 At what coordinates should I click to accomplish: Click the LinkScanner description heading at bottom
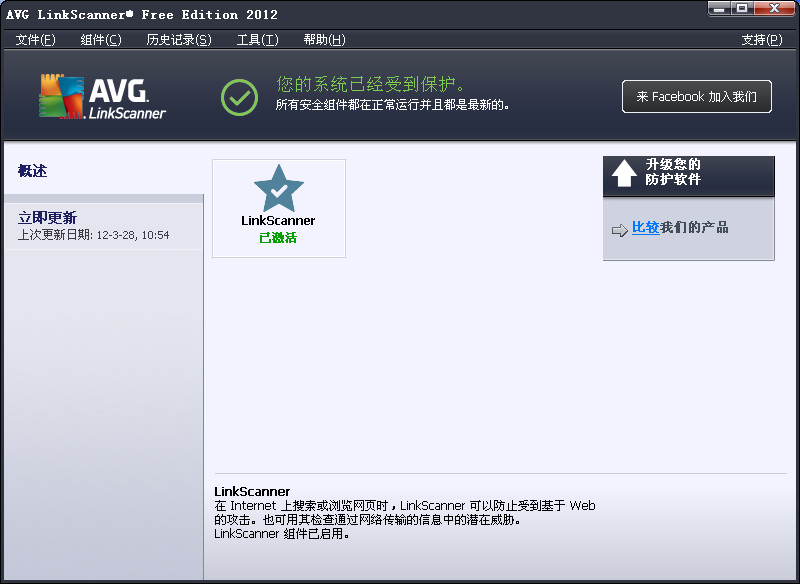click(252, 491)
